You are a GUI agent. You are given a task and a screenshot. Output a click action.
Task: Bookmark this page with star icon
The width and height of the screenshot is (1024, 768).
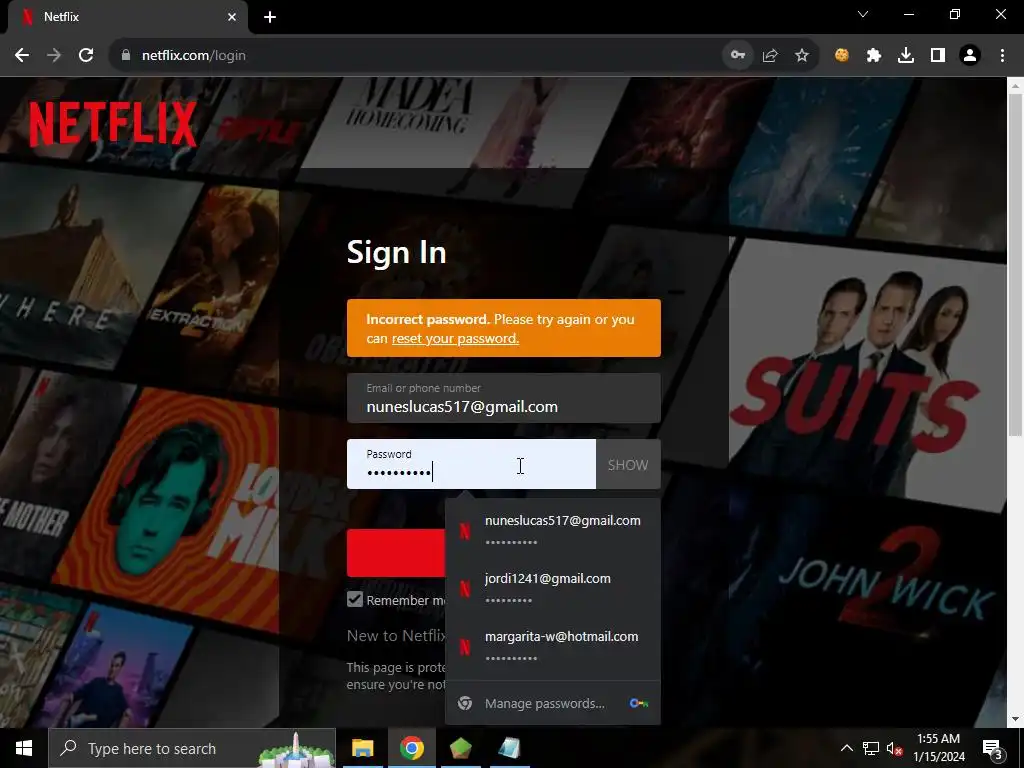802,56
